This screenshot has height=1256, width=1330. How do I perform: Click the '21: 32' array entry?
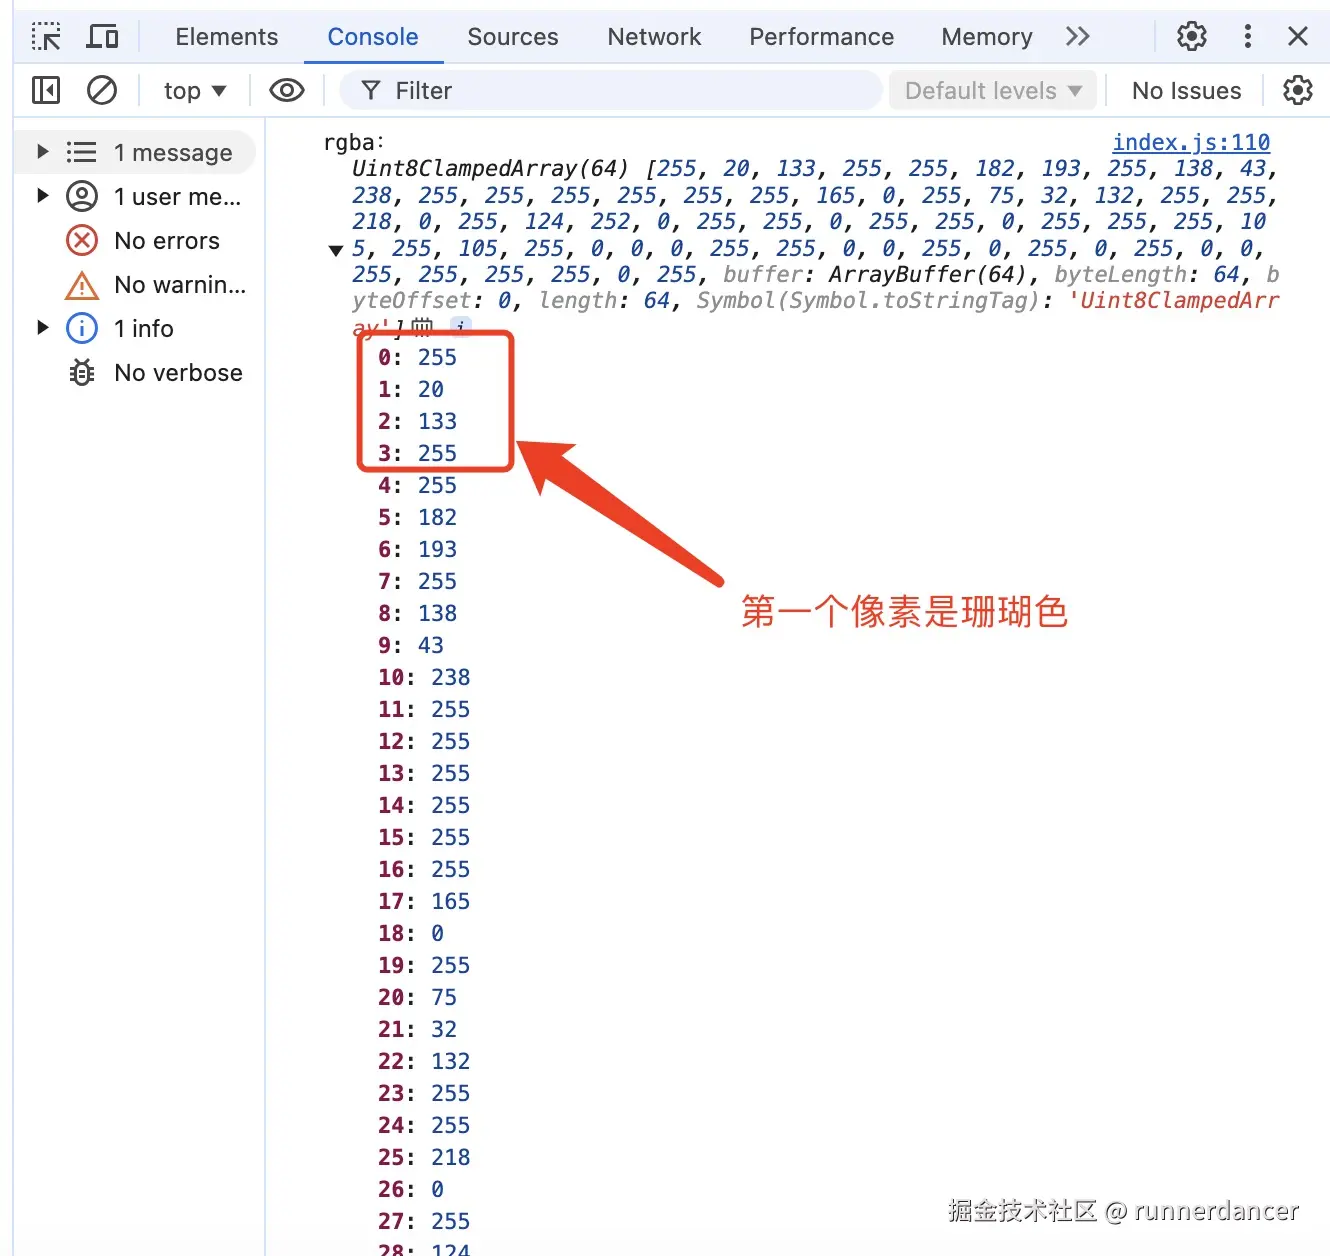(417, 1029)
